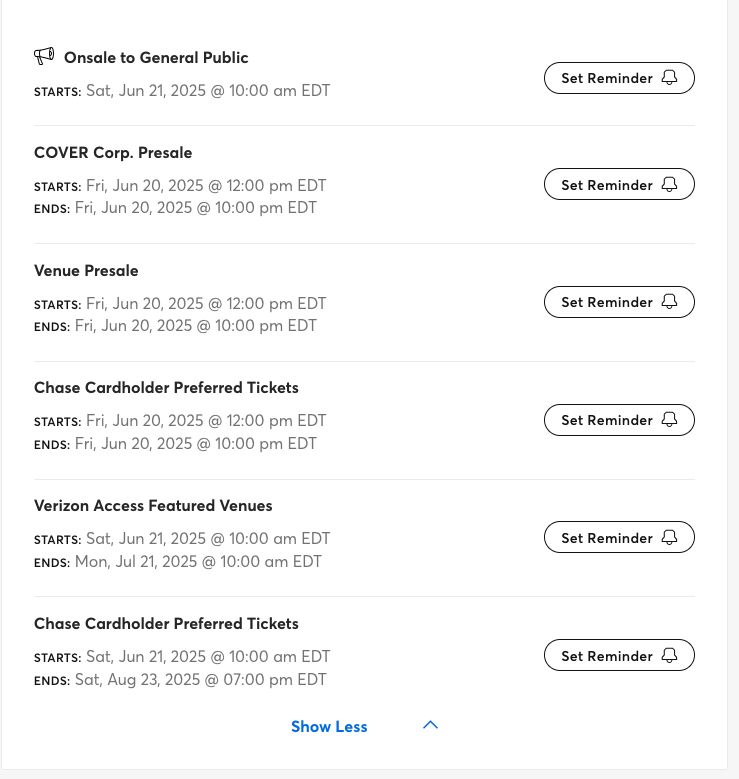Select the Onsale to General Public heading
This screenshot has width=739, height=779.
coord(156,58)
